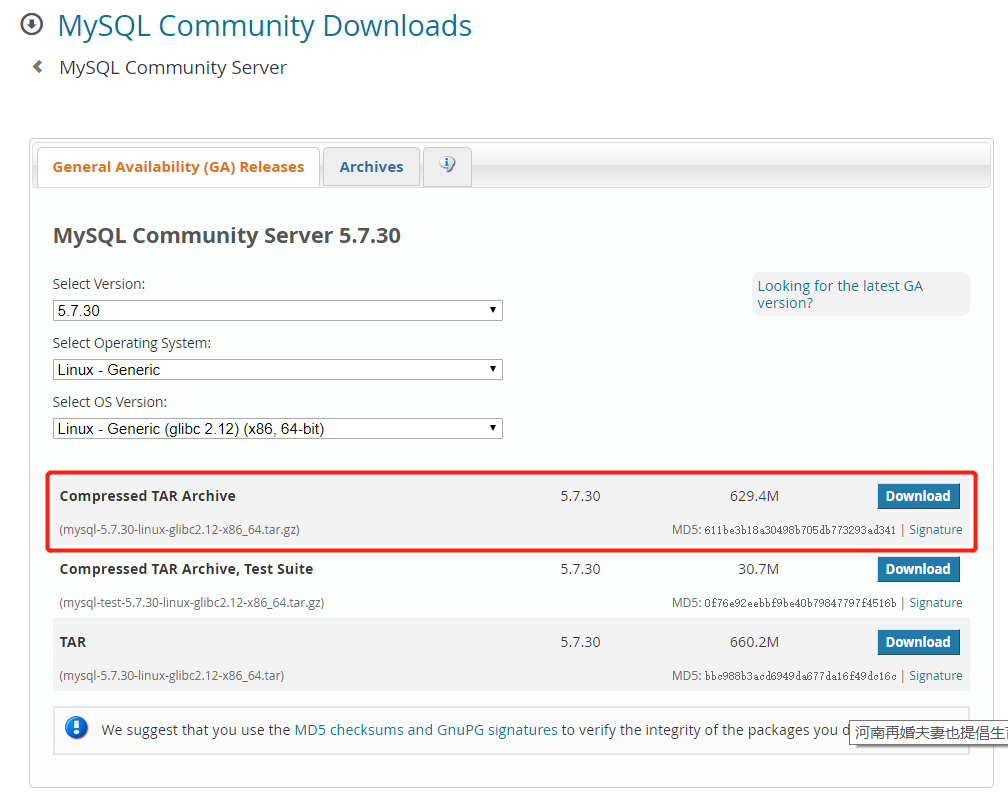Image resolution: width=1008 pixels, height=801 pixels.
Task: Click the blue exclamation notice icon
Action: pyautogui.click(x=76, y=728)
